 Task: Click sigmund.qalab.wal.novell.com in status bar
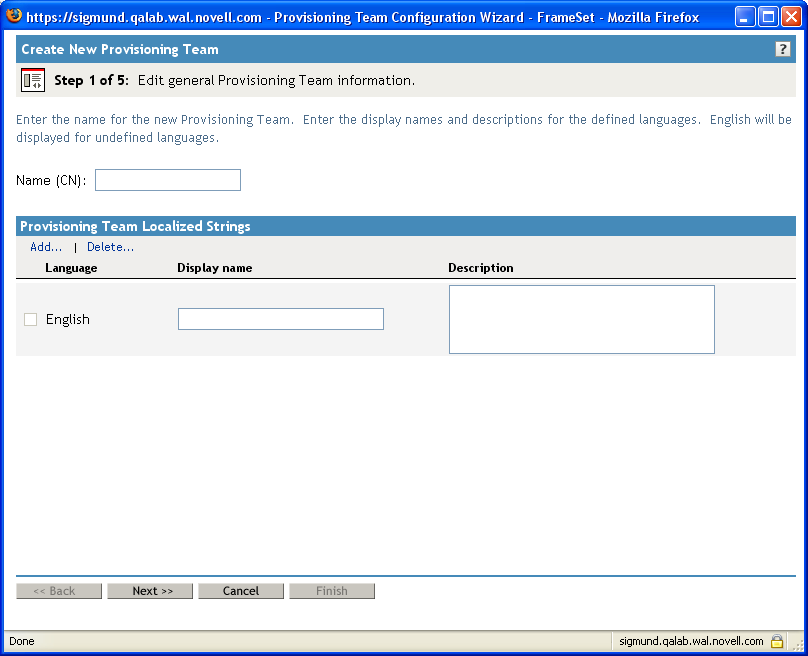click(691, 641)
